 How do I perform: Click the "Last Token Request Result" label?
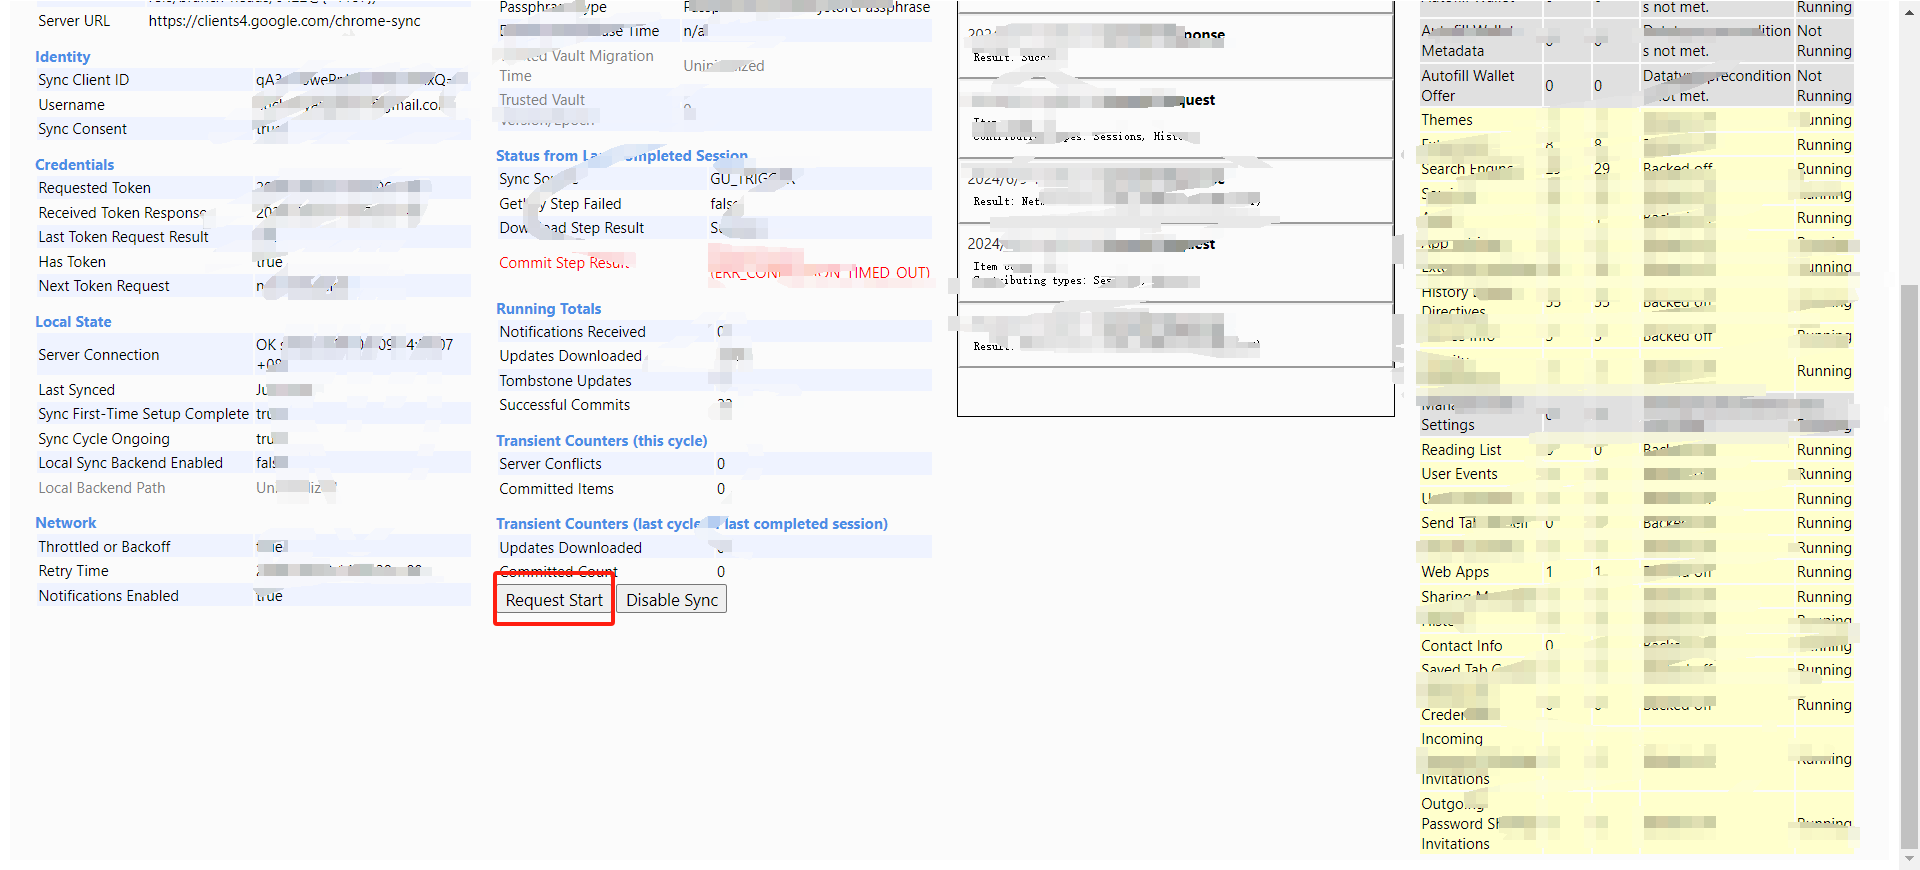click(x=123, y=237)
